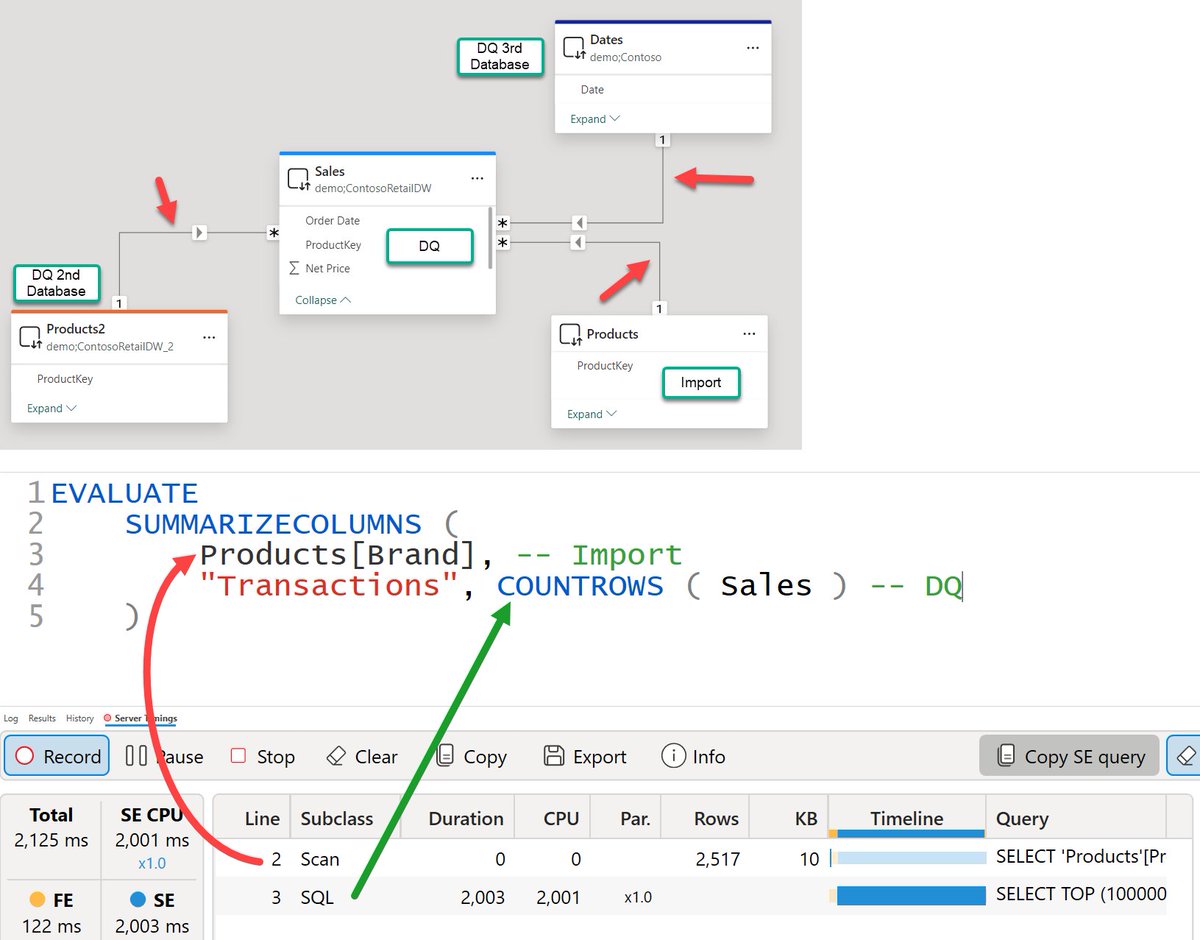Expand the Products2 table fields
Viewport: 1200px width, 940px height.
pos(52,408)
